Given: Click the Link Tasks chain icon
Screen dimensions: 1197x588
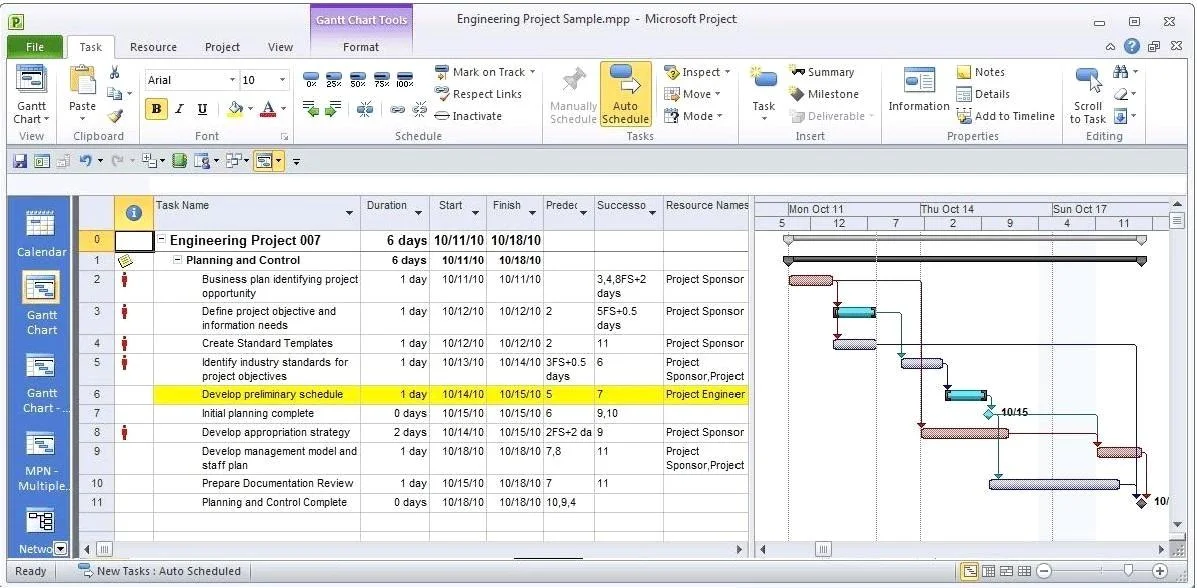Looking at the screenshot, I should point(397,110).
